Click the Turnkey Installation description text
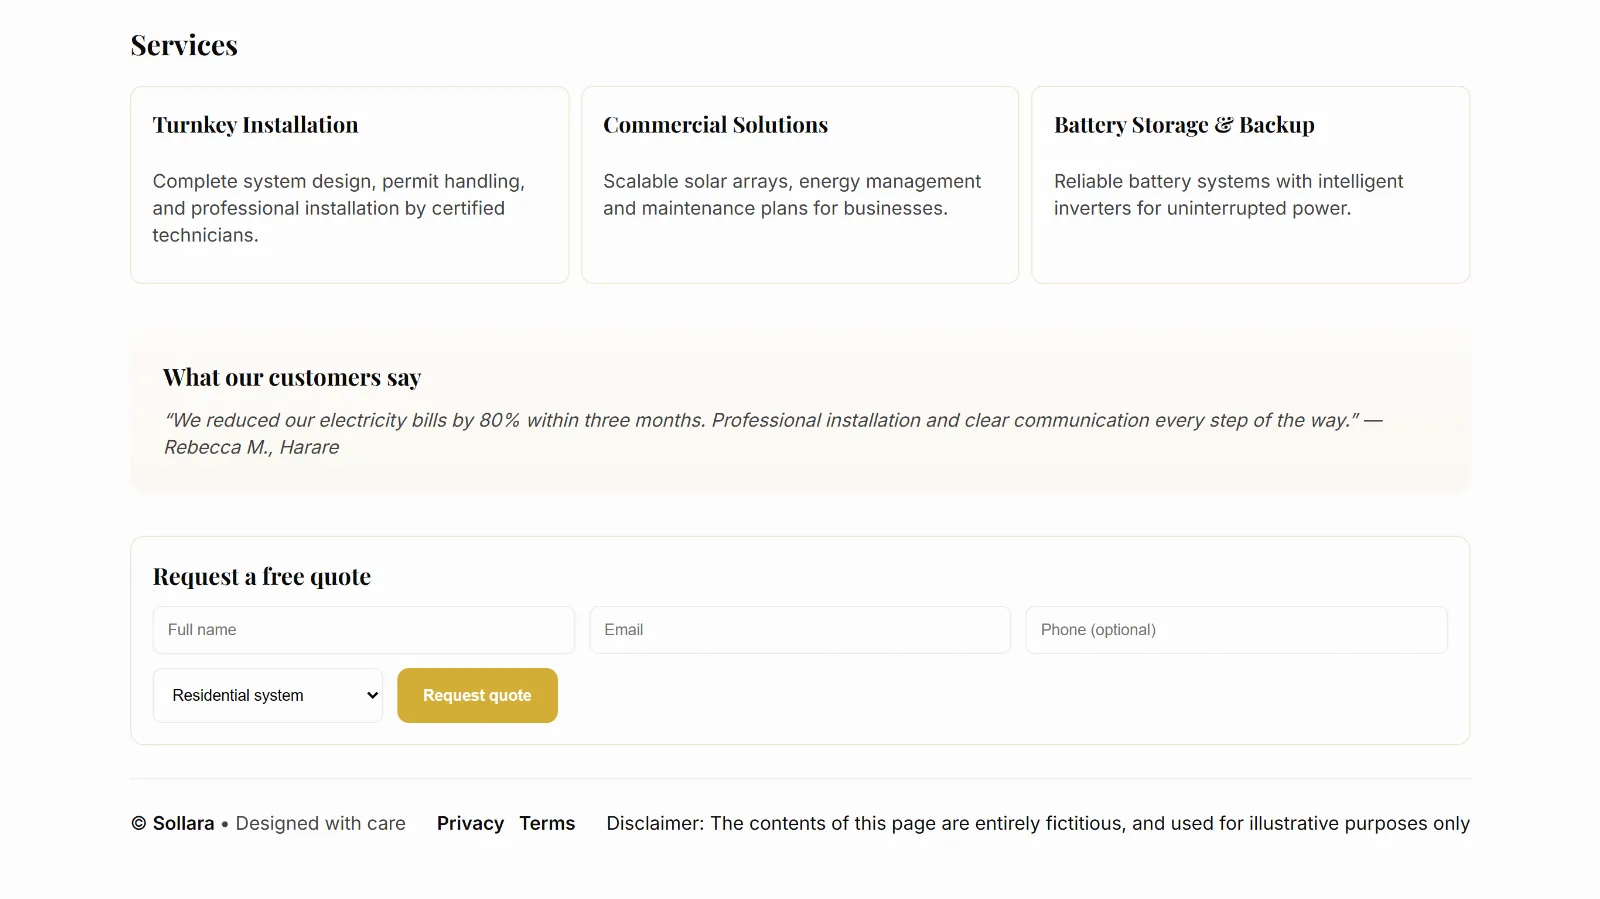 click(x=338, y=208)
